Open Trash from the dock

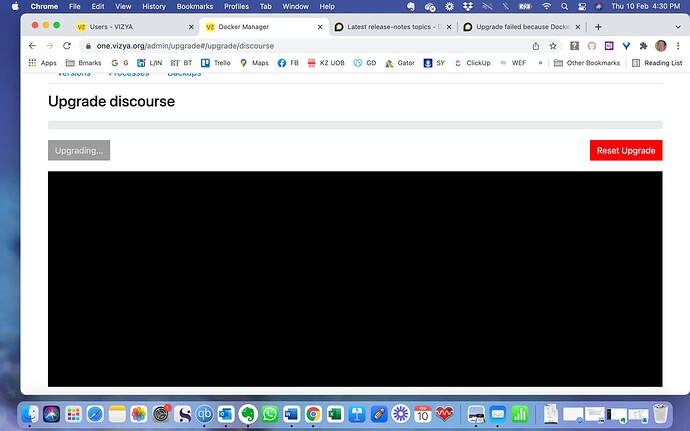pos(661,414)
